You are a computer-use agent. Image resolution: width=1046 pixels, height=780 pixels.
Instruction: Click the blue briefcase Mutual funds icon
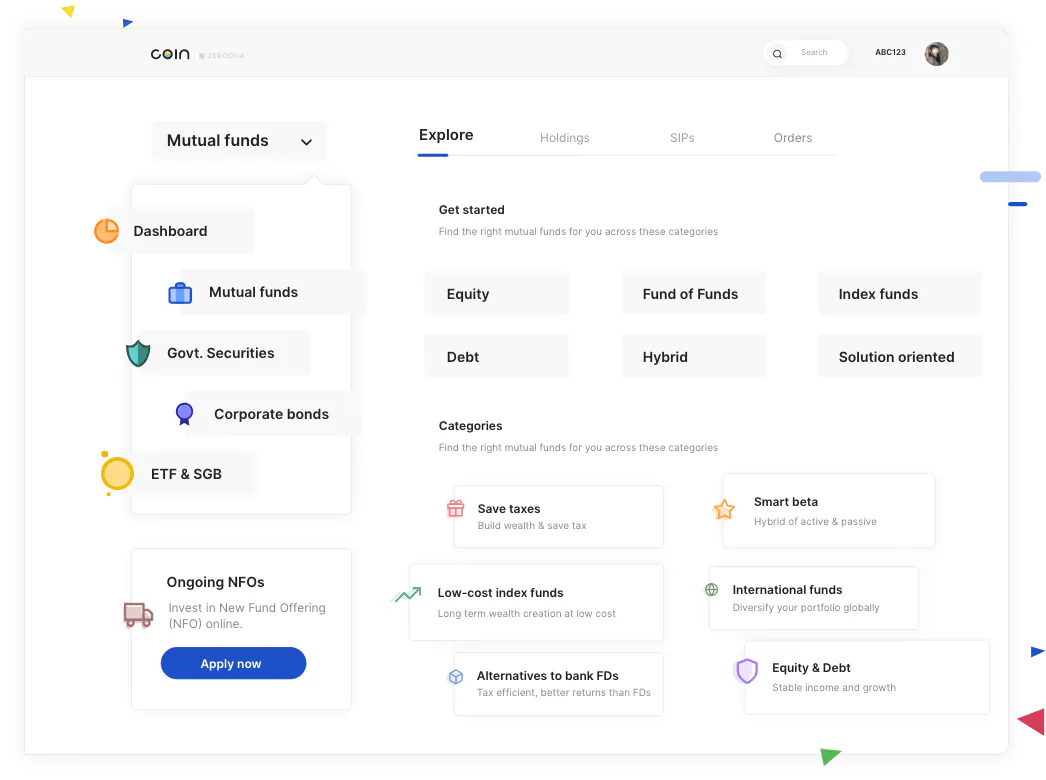click(180, 293)
